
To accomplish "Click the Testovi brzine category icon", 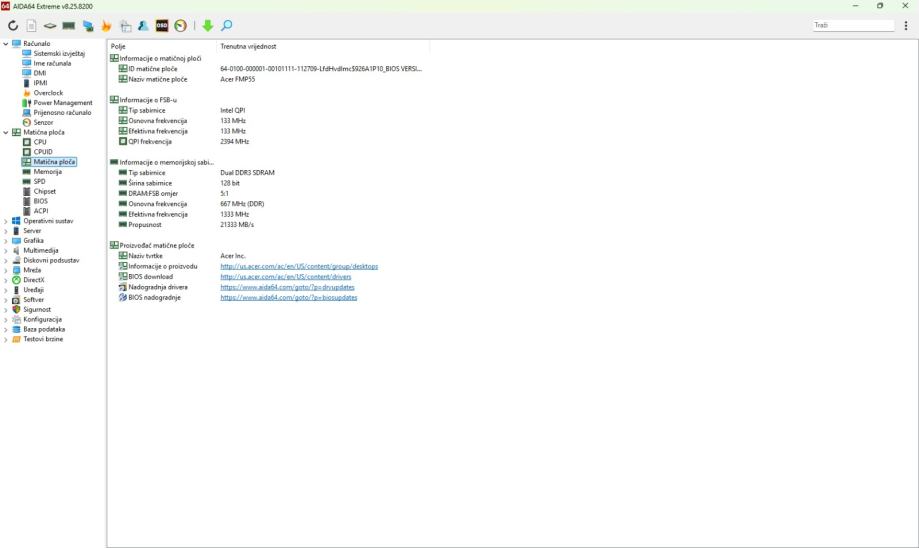I will [x=16, y=339].
